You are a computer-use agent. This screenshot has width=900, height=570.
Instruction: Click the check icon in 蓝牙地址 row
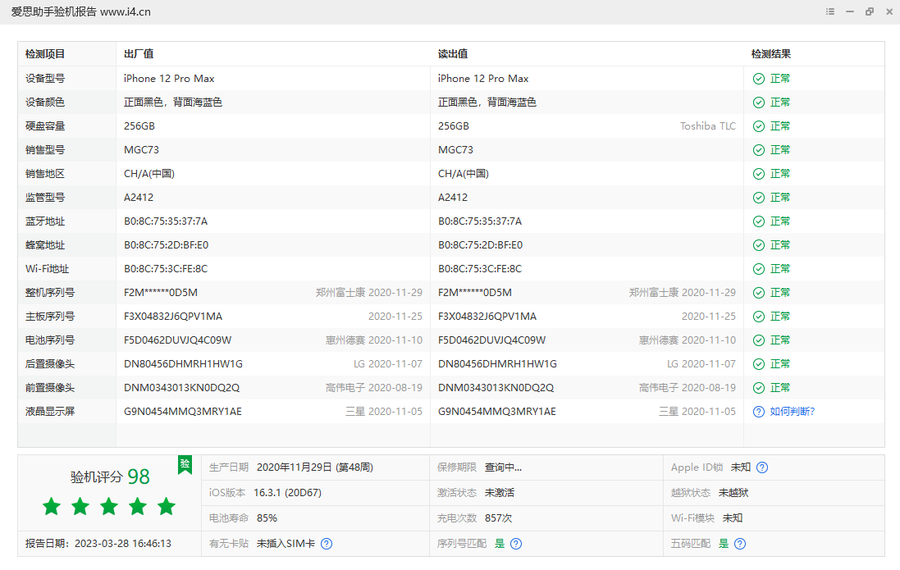click(759, 222)
